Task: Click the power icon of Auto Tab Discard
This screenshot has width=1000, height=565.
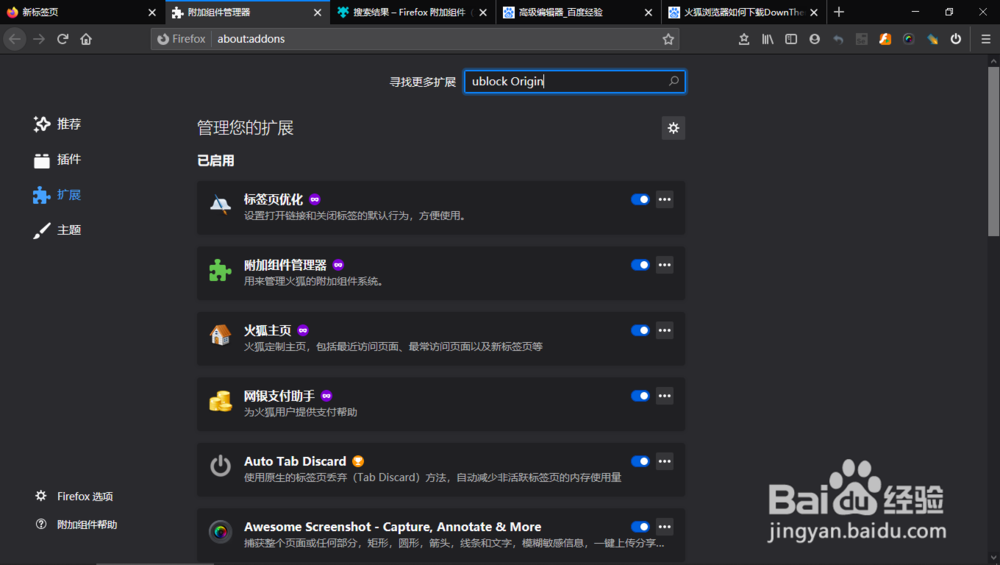Action: pyautogui.click(x=220, y=466)
